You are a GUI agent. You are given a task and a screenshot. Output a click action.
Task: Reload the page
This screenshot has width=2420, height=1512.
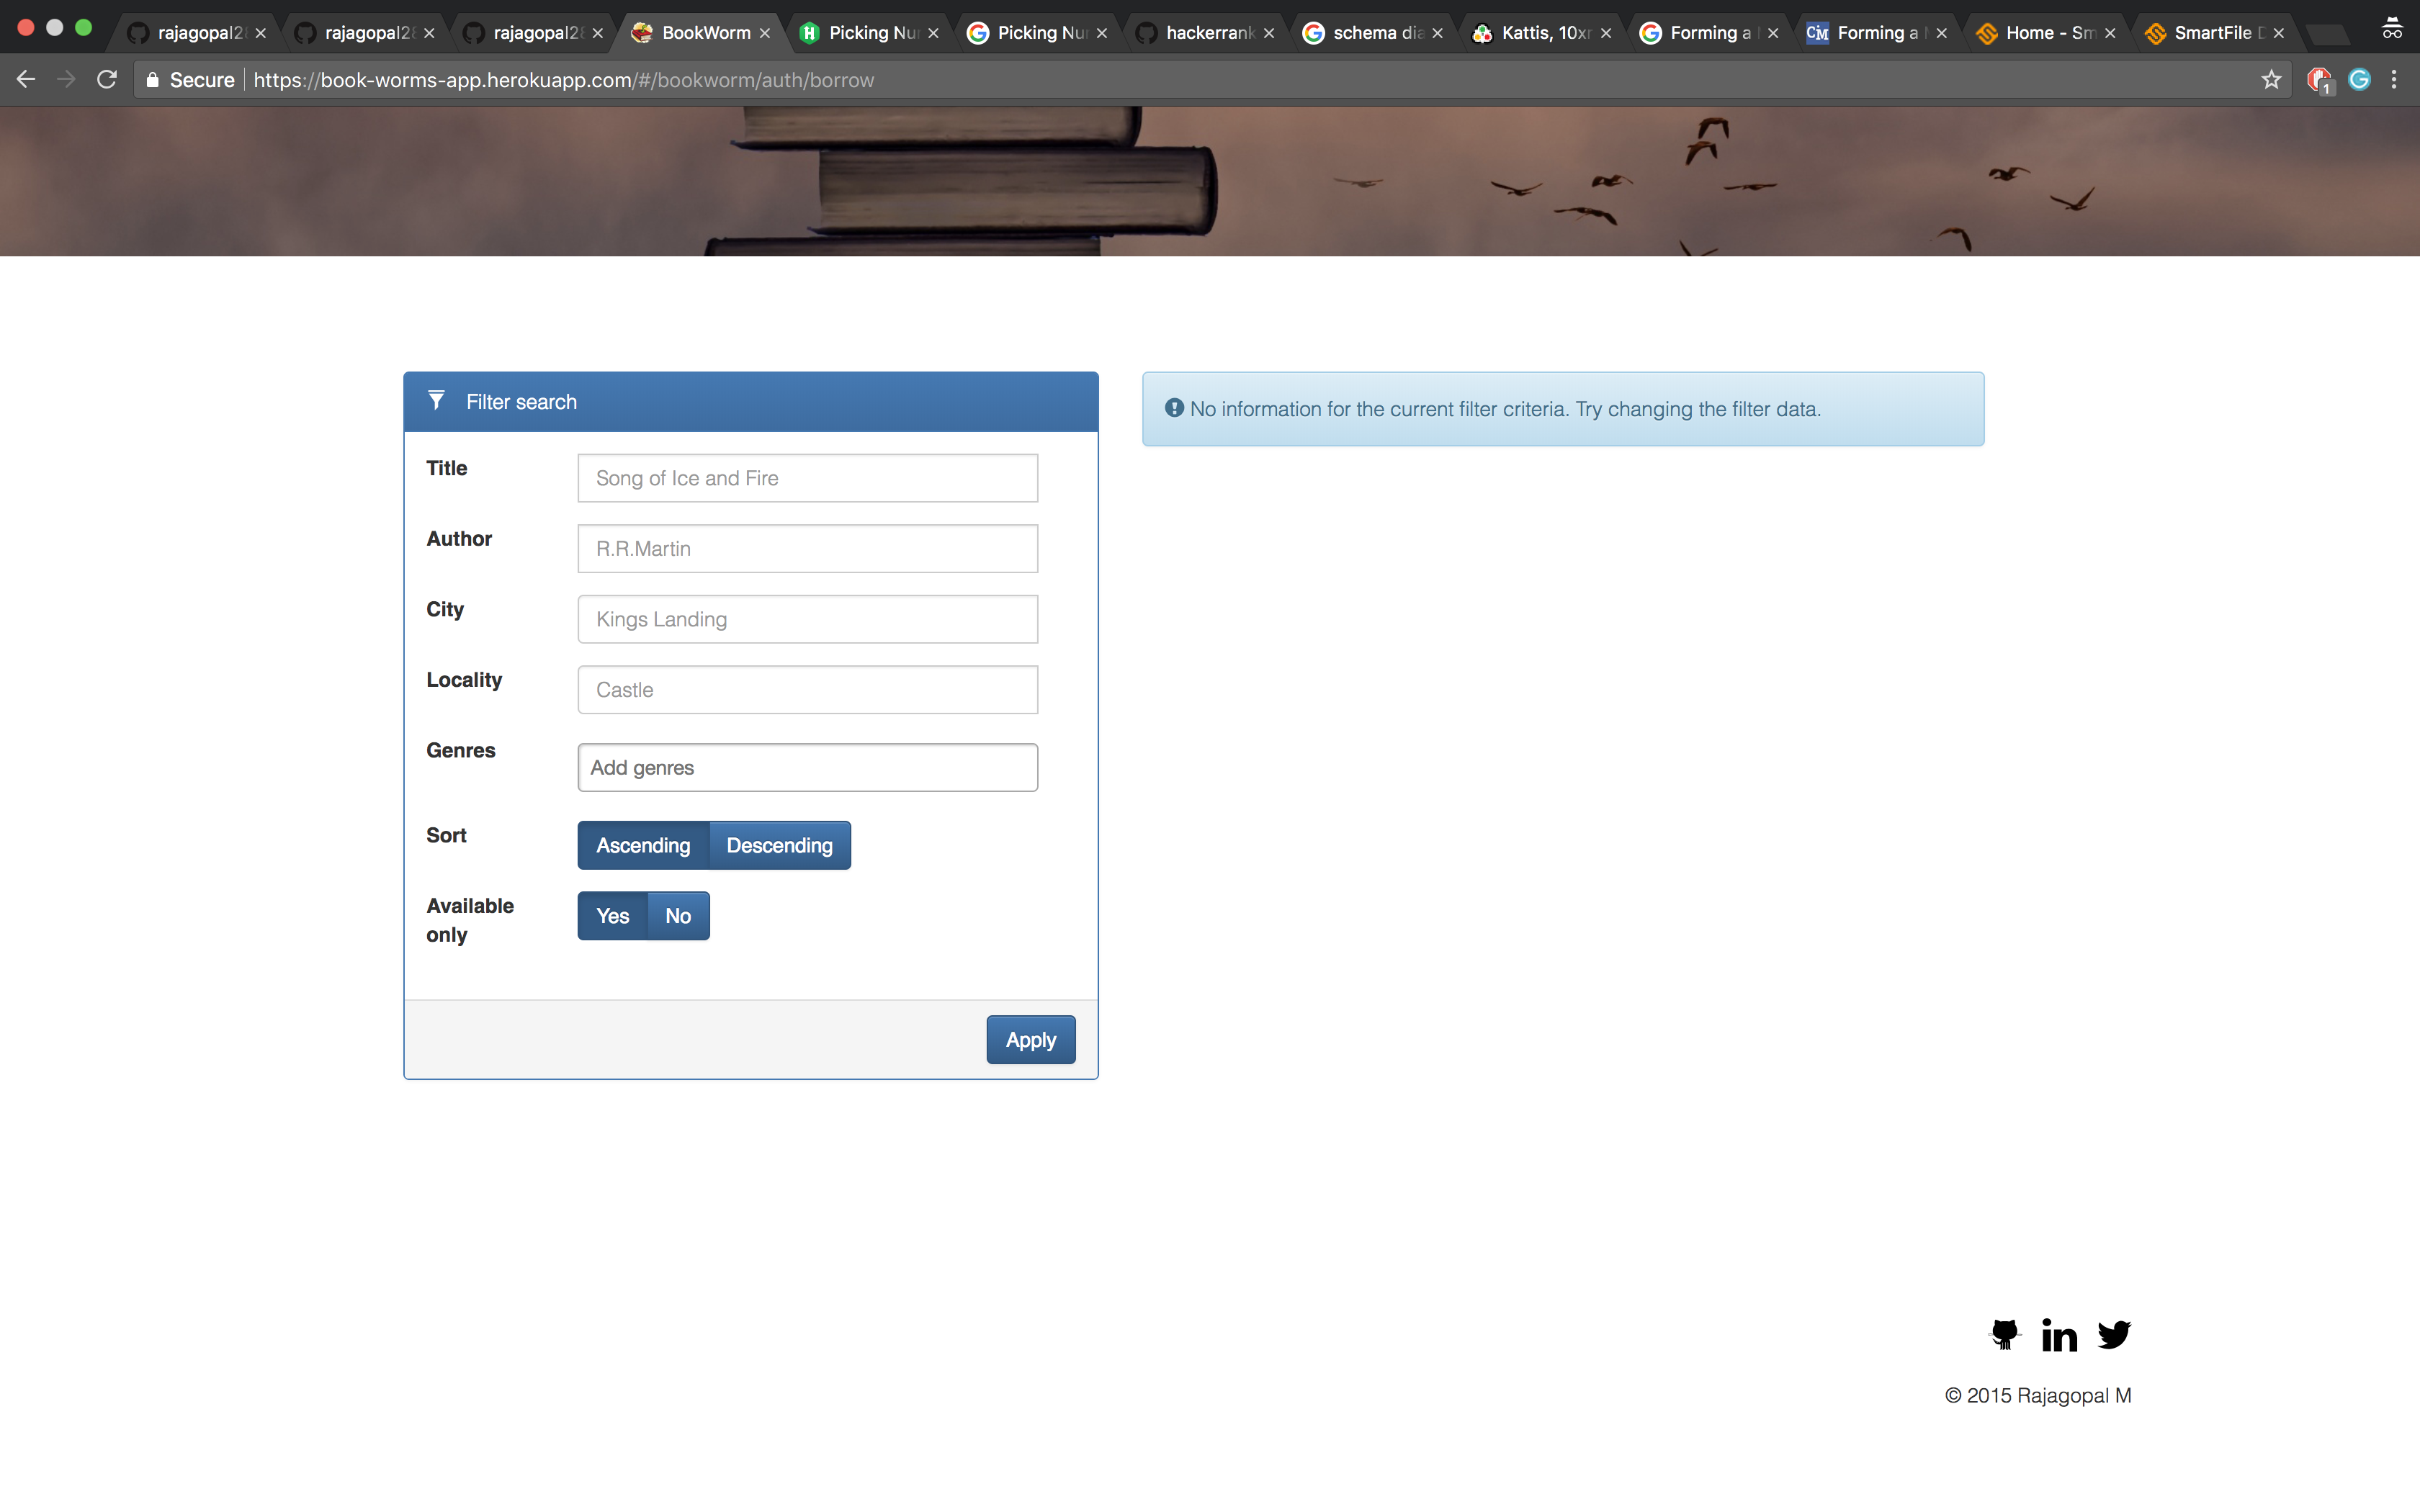(107, 80)
